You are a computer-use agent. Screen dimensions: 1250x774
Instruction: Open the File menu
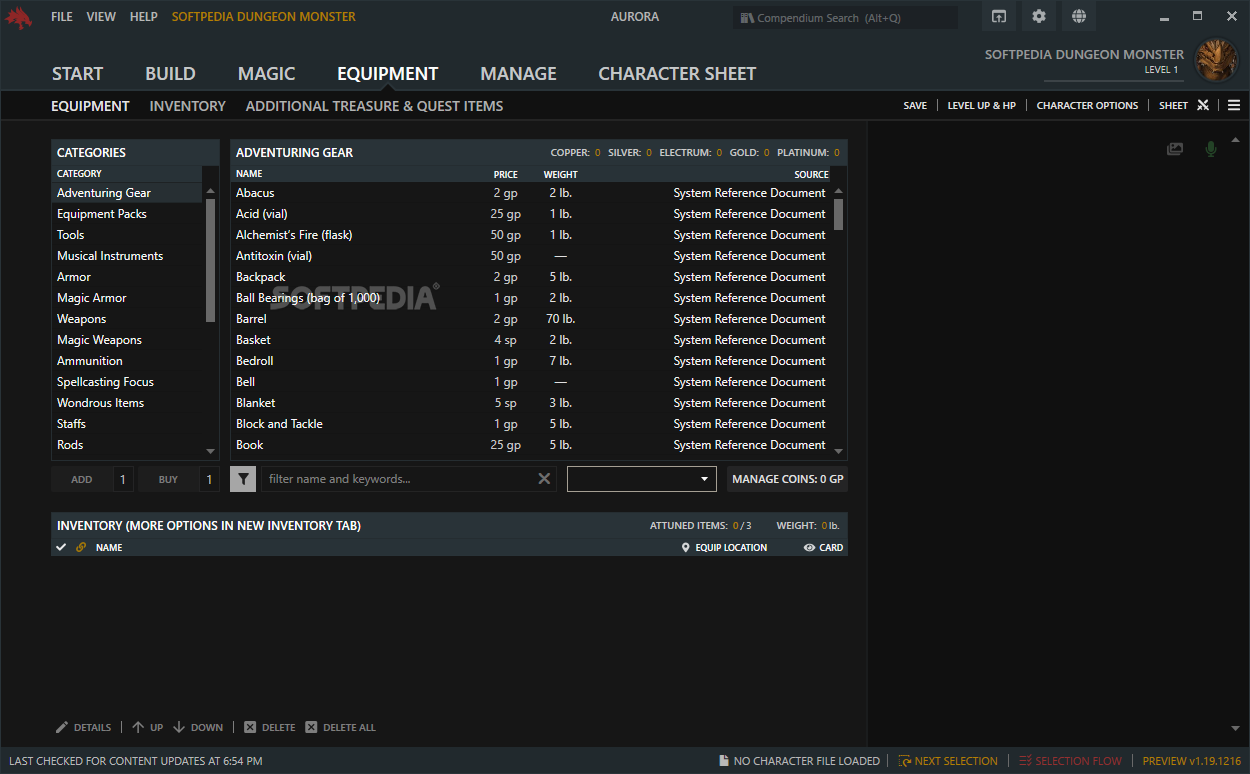click(x=62, y=17)
